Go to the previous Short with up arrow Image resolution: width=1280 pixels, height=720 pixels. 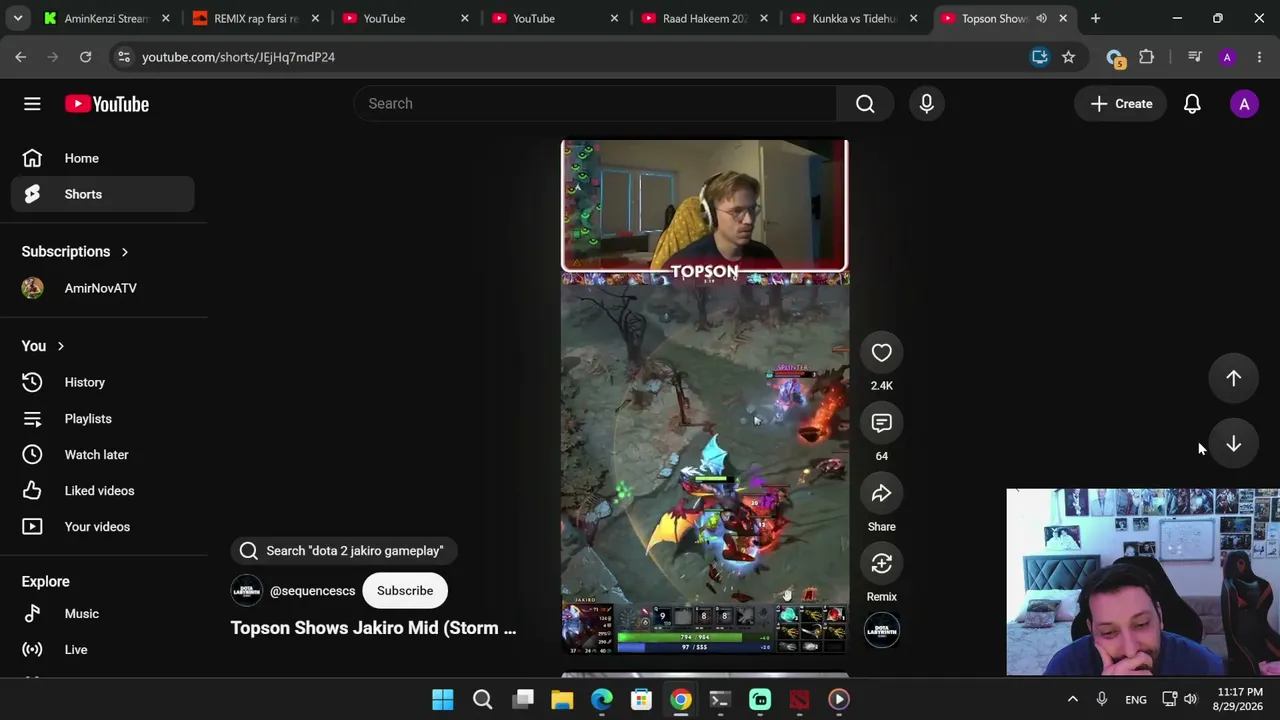click(1233, 378)
